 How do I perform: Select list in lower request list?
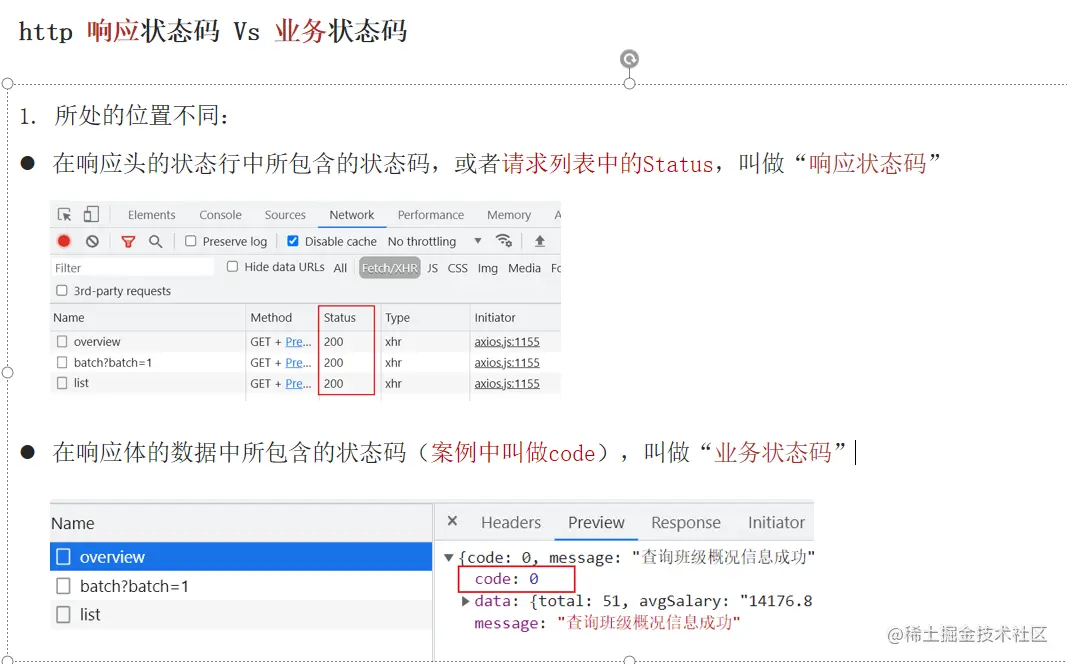click(x=241, y=615)
